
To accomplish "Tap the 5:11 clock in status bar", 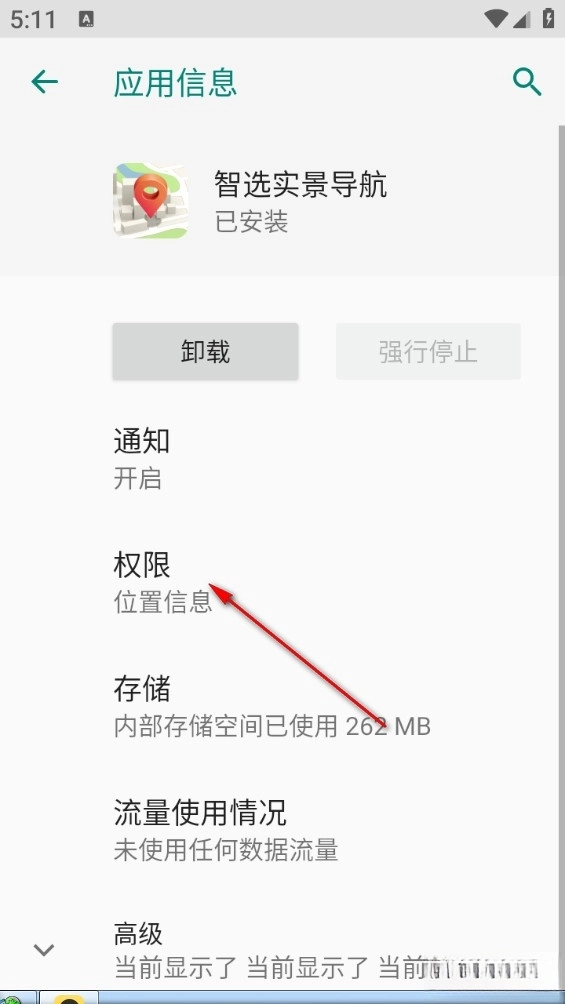I will tap(33, 19).
